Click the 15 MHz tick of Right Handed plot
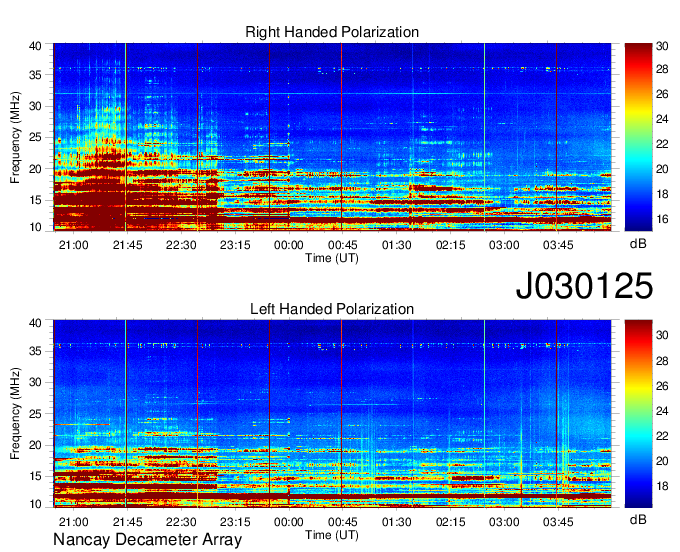The width and height of the screenshot is (680, 552). [x=35, y=200]
